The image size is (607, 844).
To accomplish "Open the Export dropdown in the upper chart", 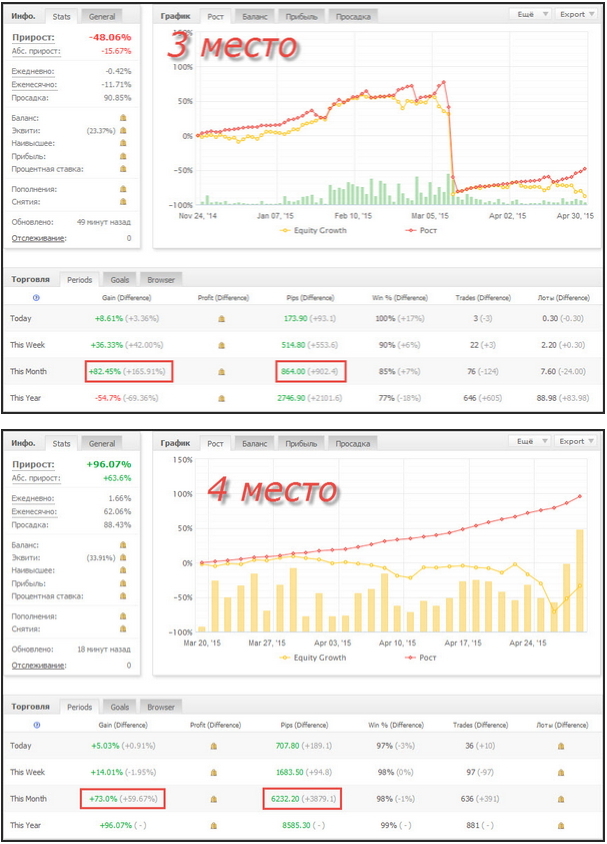I will pos(576,14).
